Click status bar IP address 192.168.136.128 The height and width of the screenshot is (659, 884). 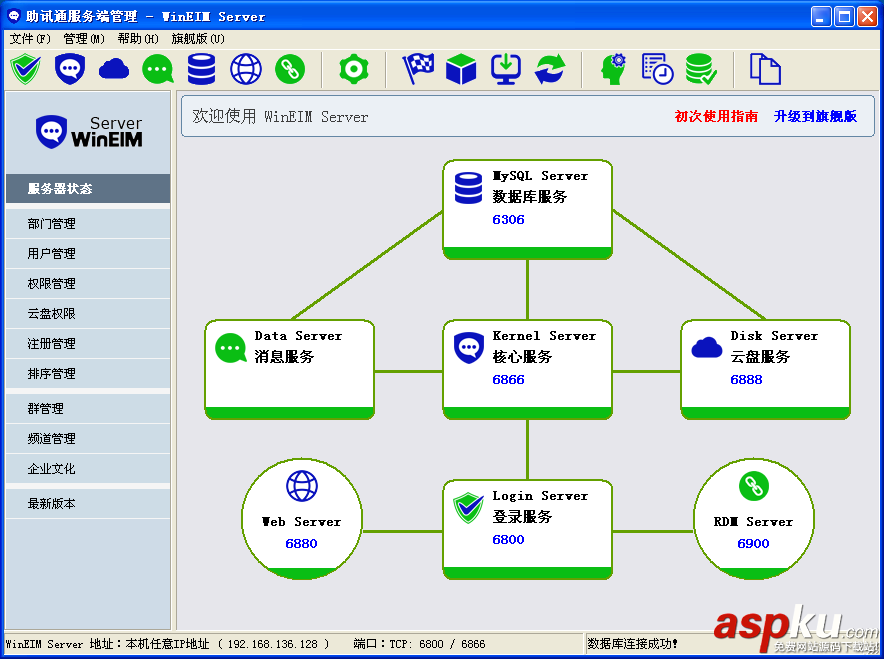click(272, 644)
